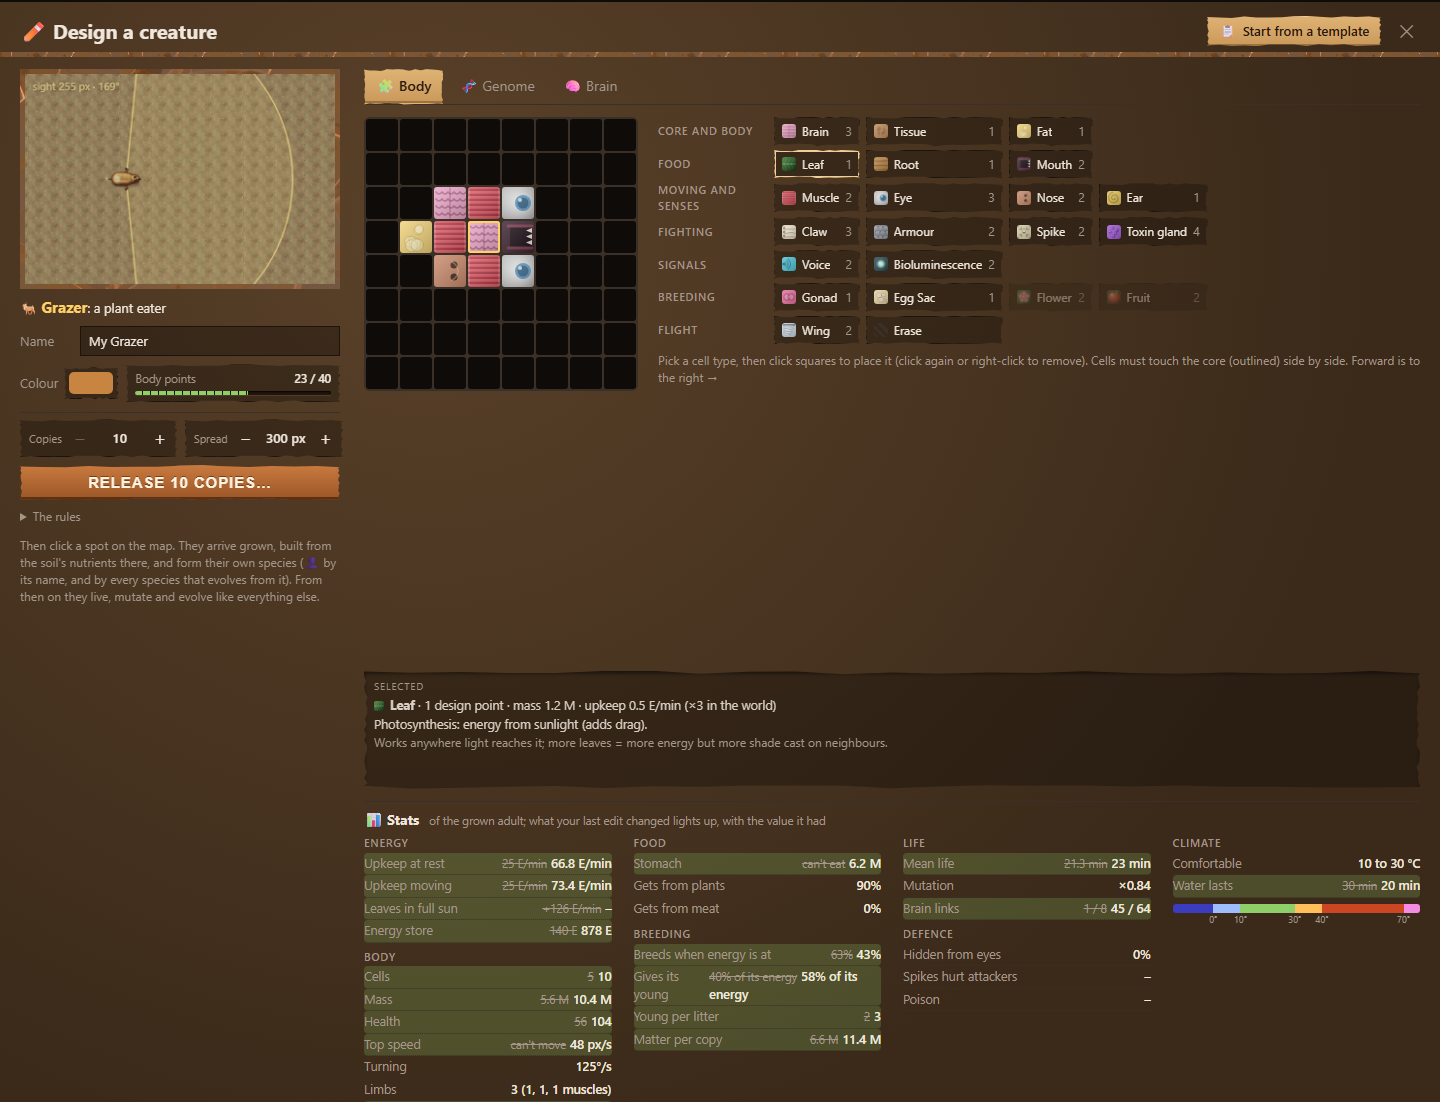Increase the Copies count
The width and height of the screenshot is (1440, 1102).
click(x=159, y=439)
